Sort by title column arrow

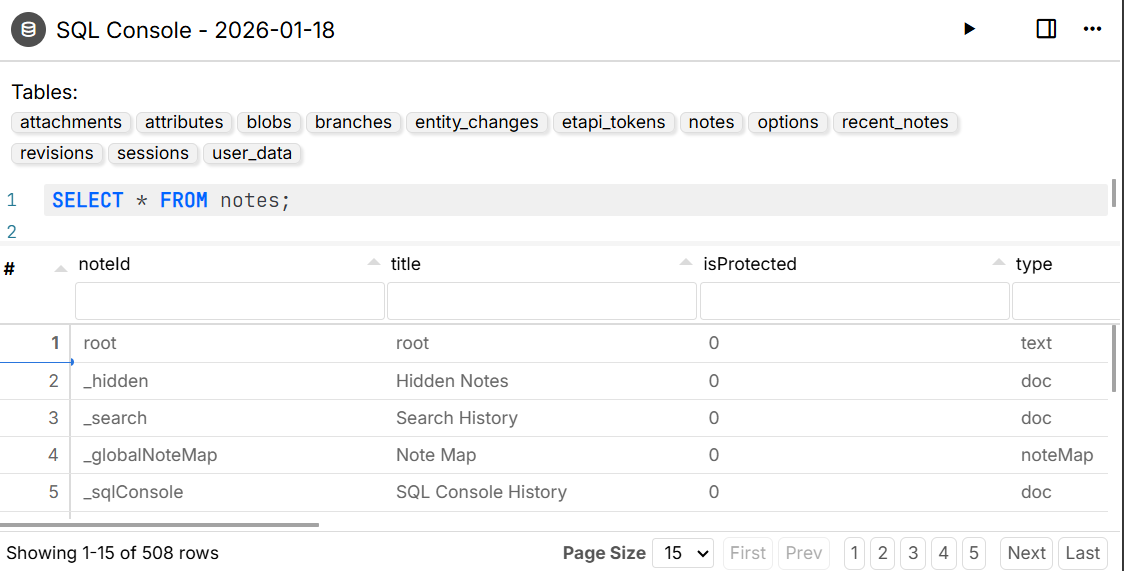374,263
